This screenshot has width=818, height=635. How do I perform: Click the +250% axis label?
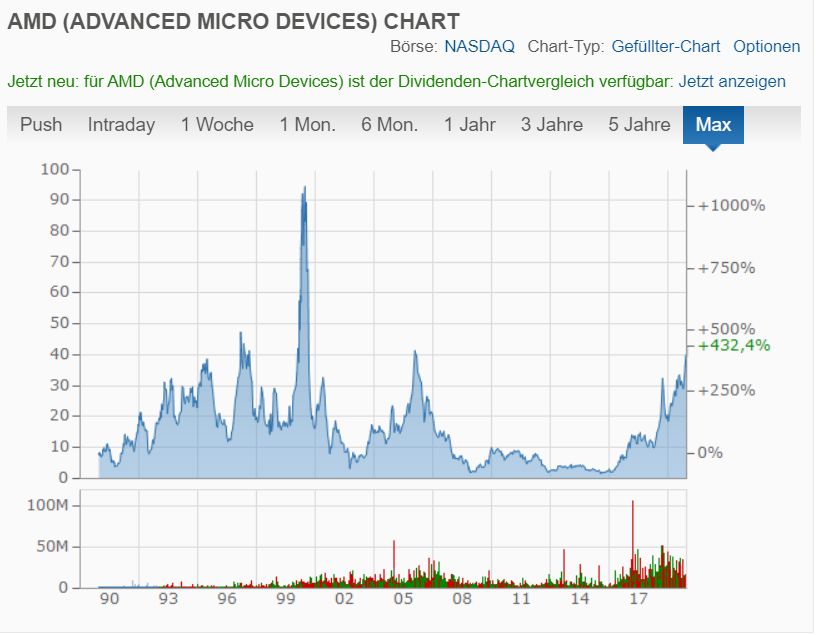pos(726,390)
